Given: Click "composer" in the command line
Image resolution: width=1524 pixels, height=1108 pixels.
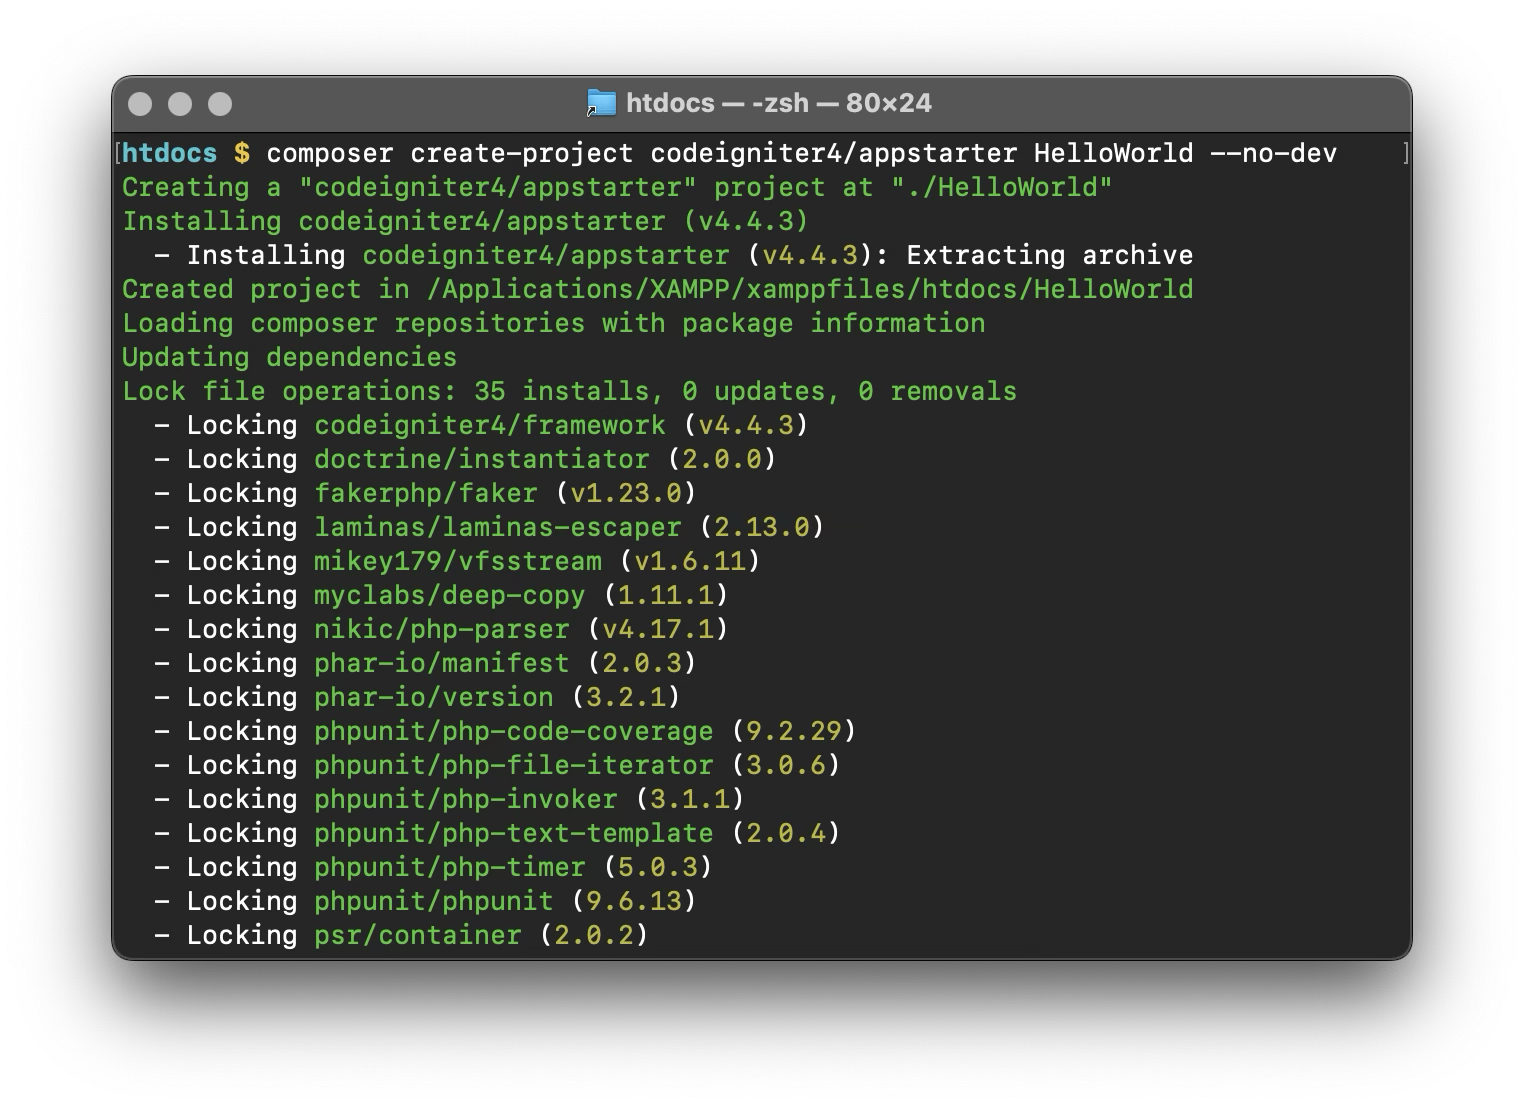Looking at the screenshot, I should tap(330, 154).
